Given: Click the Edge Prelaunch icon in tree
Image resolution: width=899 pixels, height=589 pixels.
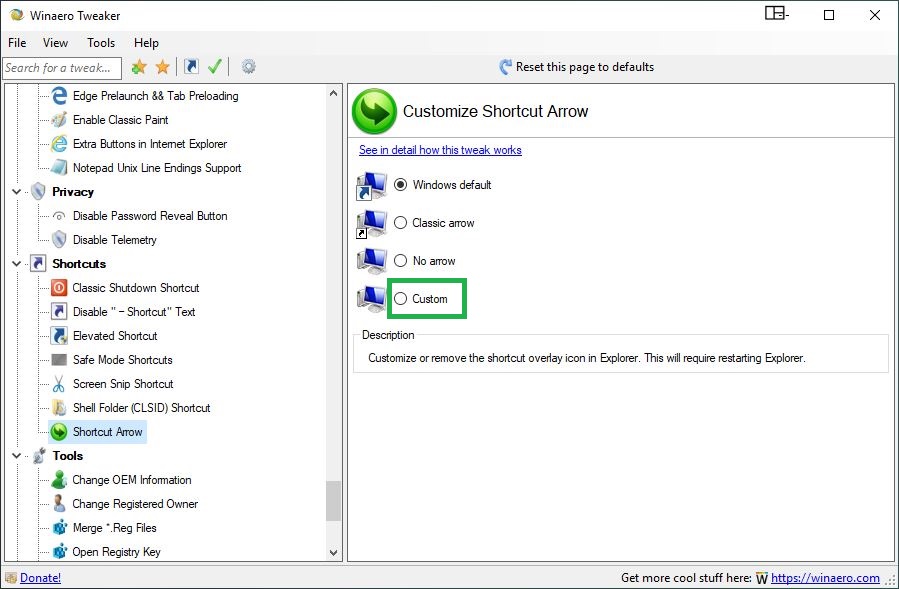Looking at the screenshot, I should [59, 96].
